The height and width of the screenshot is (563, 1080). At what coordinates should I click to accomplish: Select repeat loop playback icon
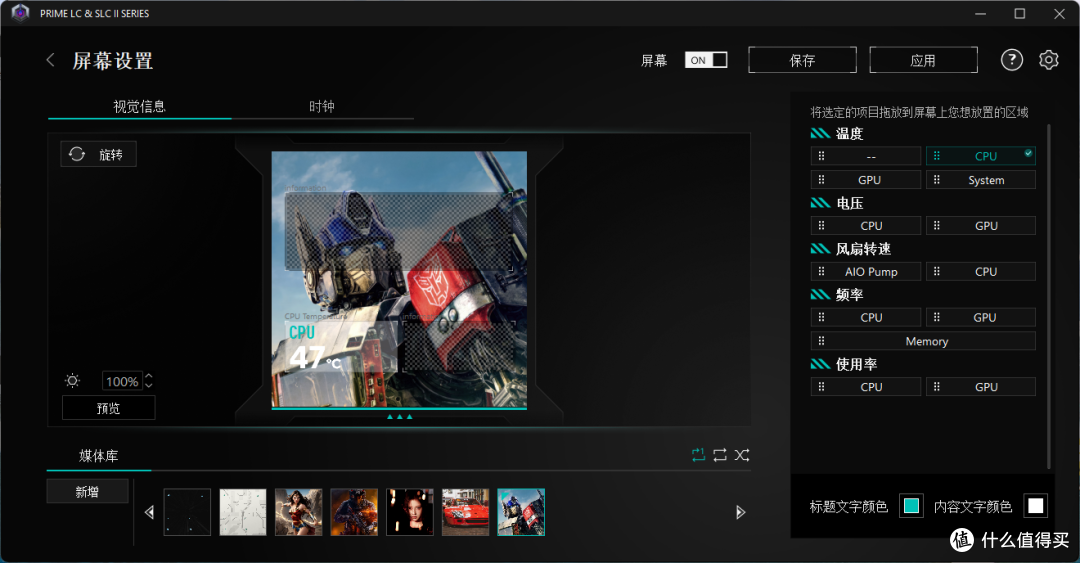coord(720,455)
